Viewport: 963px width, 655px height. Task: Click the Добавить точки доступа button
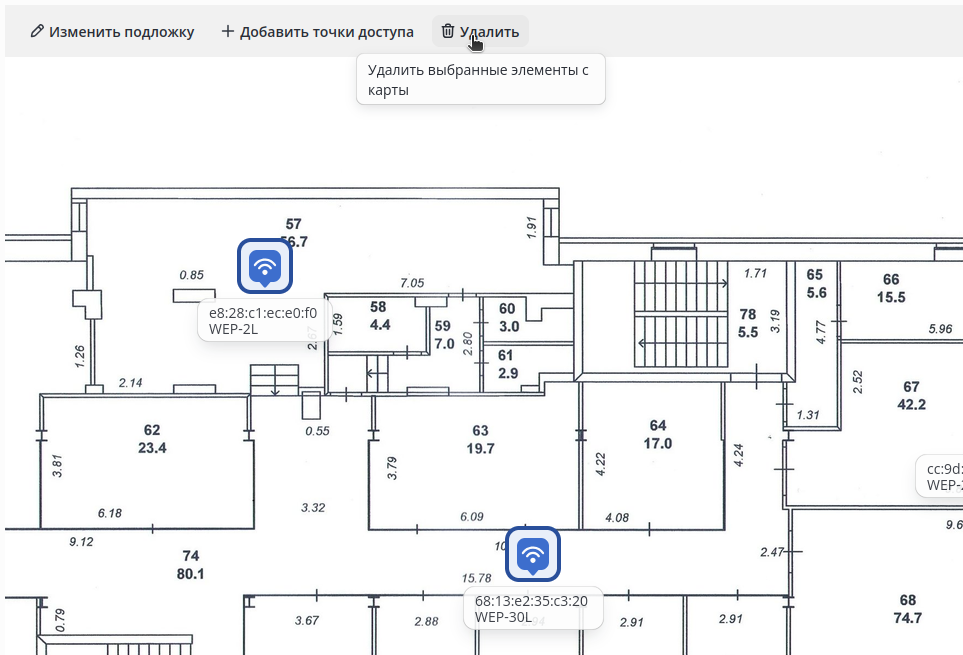[x=318, y=32]
